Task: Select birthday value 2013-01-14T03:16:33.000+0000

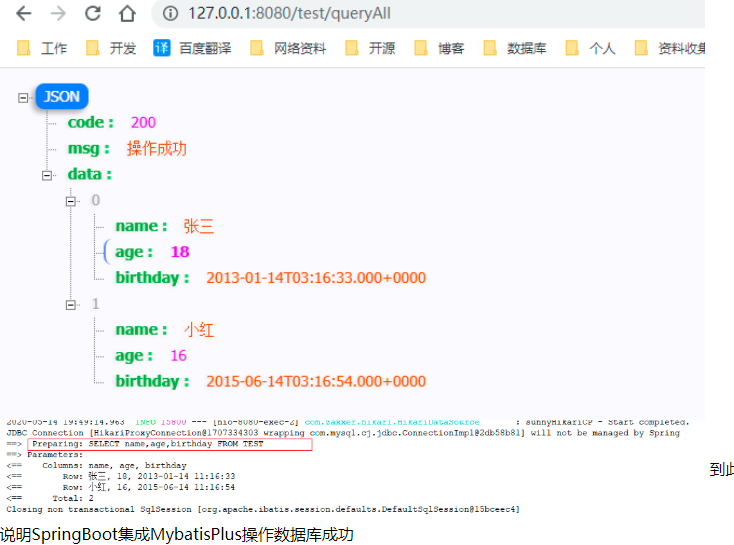Action: point(316,278)
